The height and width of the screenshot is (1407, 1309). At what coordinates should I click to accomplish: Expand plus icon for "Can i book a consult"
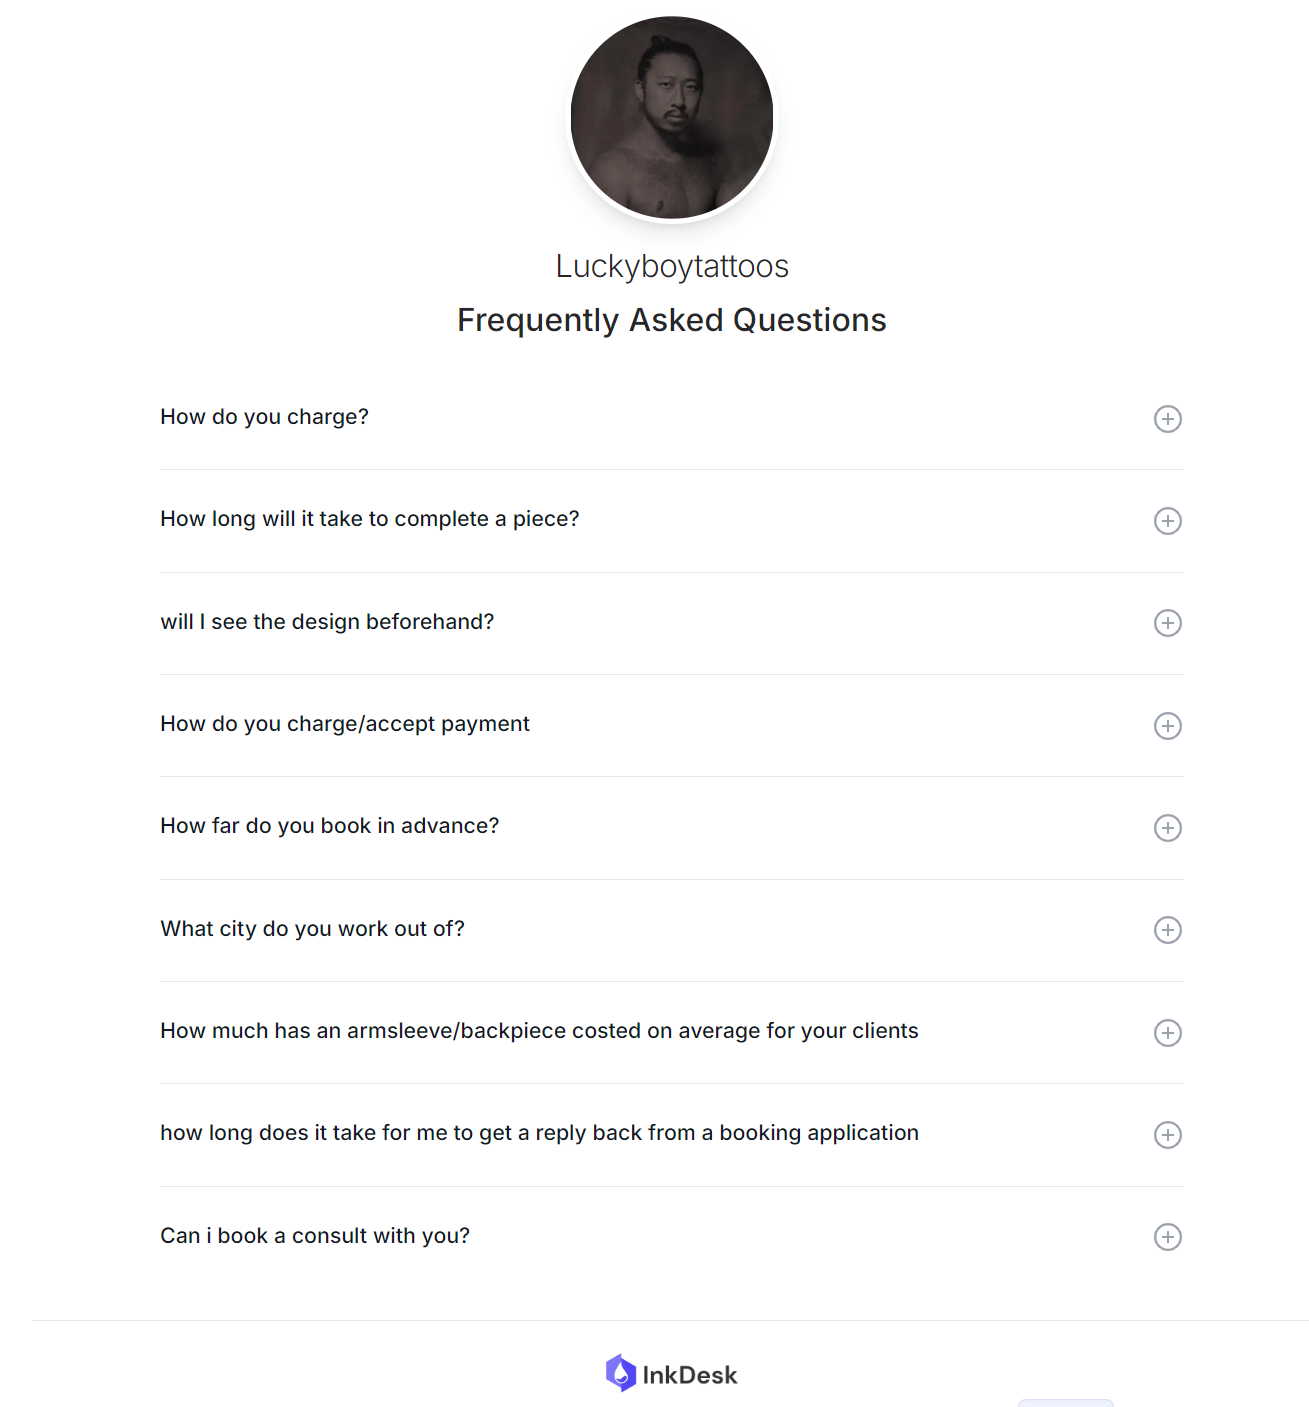coord(1167,1237)
